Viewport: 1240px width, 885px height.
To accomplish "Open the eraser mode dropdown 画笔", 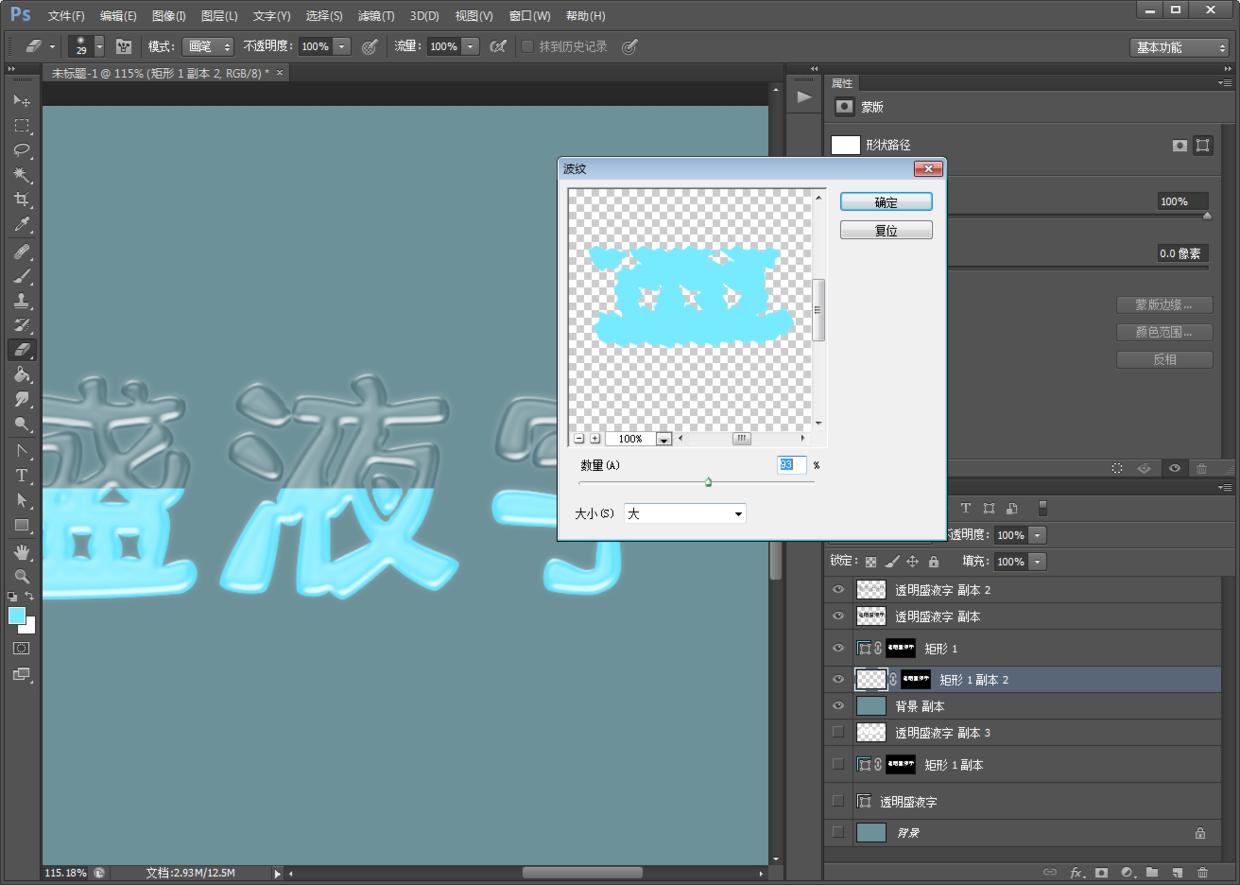I will click(x=208, y=47).
